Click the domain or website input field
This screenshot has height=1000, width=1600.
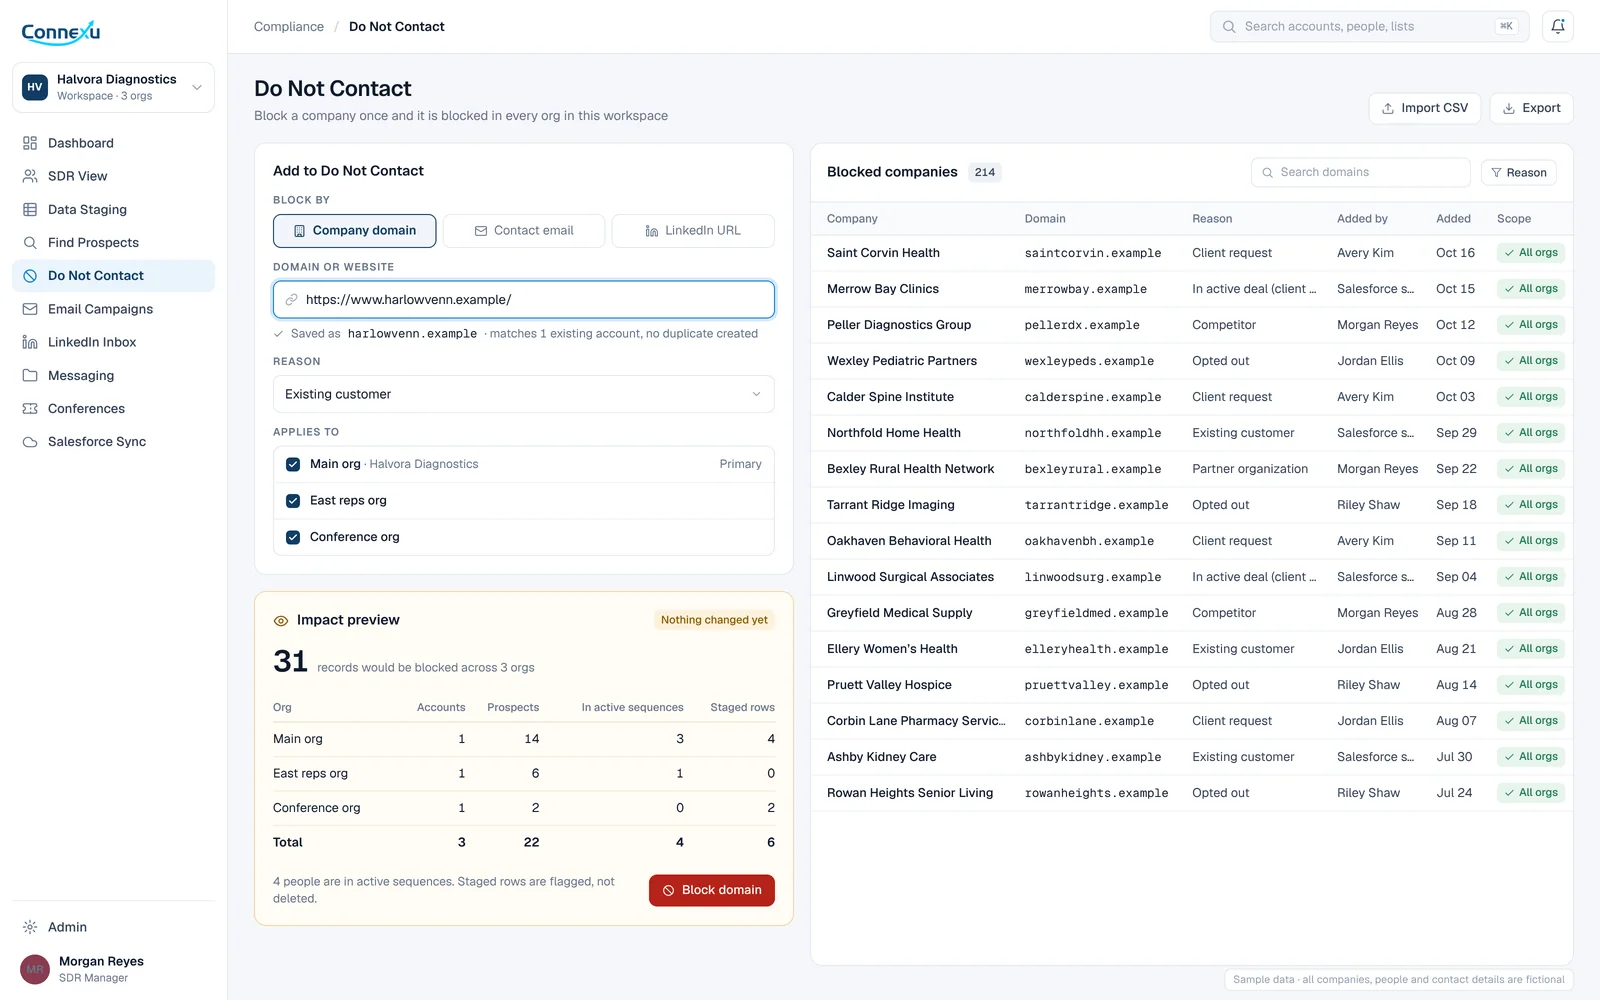tap(524, 300)
